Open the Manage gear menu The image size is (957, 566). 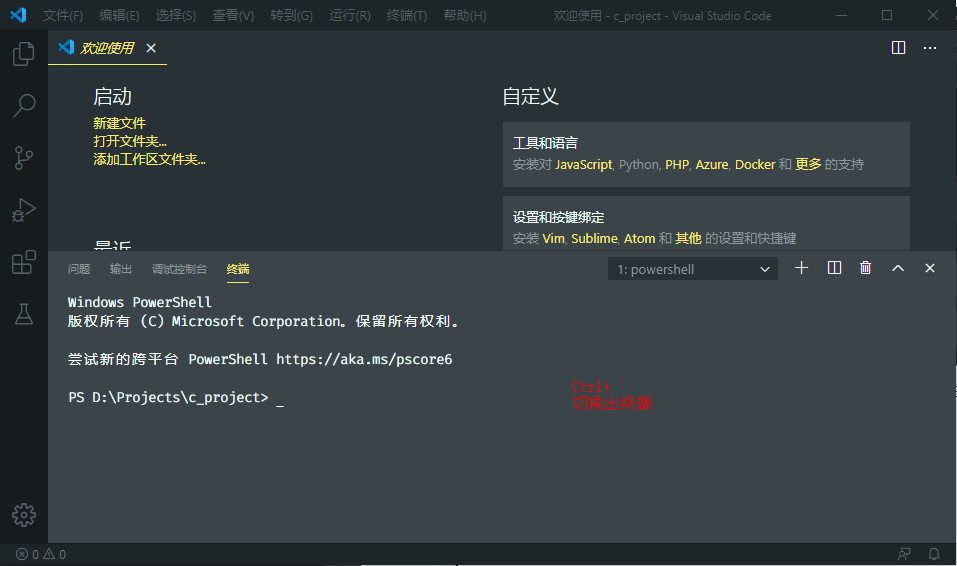(x=24, y=515)
